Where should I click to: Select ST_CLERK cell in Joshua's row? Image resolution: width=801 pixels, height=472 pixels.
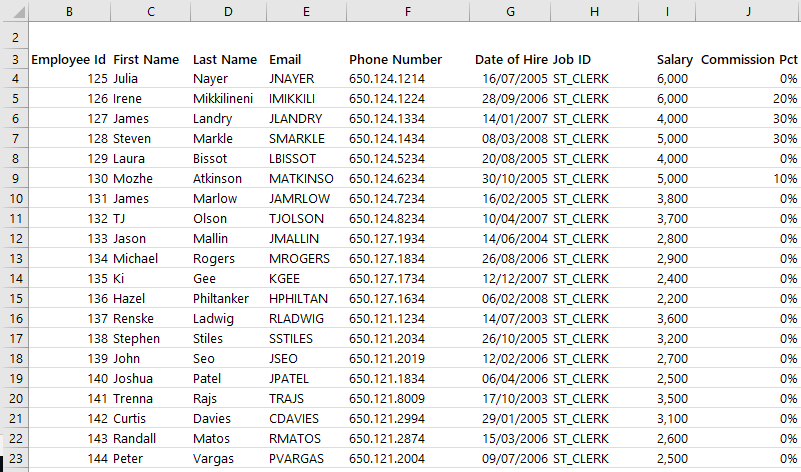[x=594, y=378]
